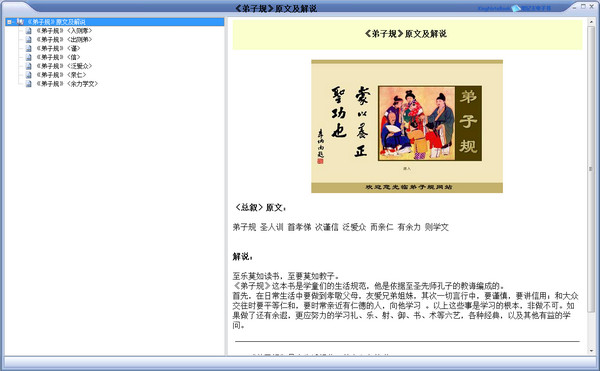
Task: Click the sentence 至乐莫如读书，至要莫如教子
Action: pos(285,276)
